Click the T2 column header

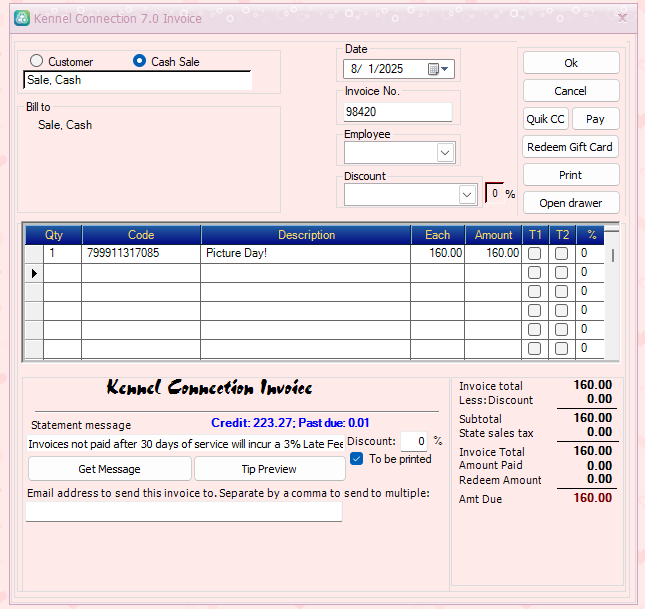click(x=562, y=235)
